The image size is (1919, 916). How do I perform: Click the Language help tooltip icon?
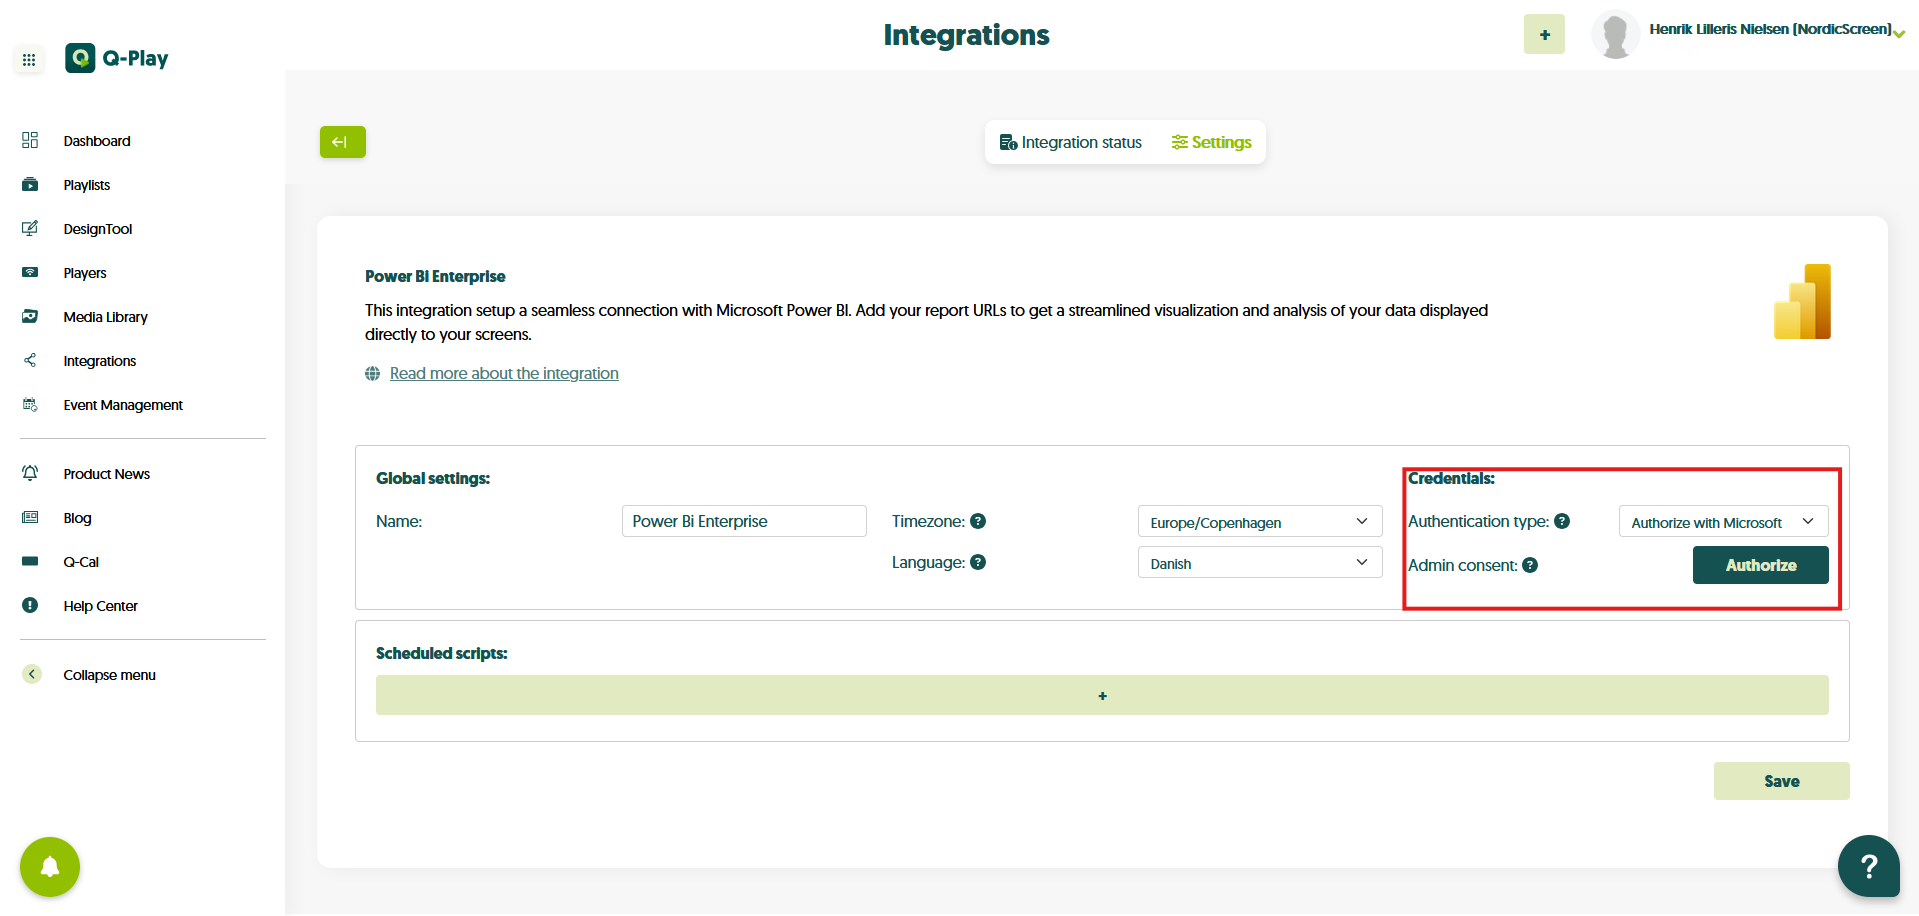(x=978, y=562)
